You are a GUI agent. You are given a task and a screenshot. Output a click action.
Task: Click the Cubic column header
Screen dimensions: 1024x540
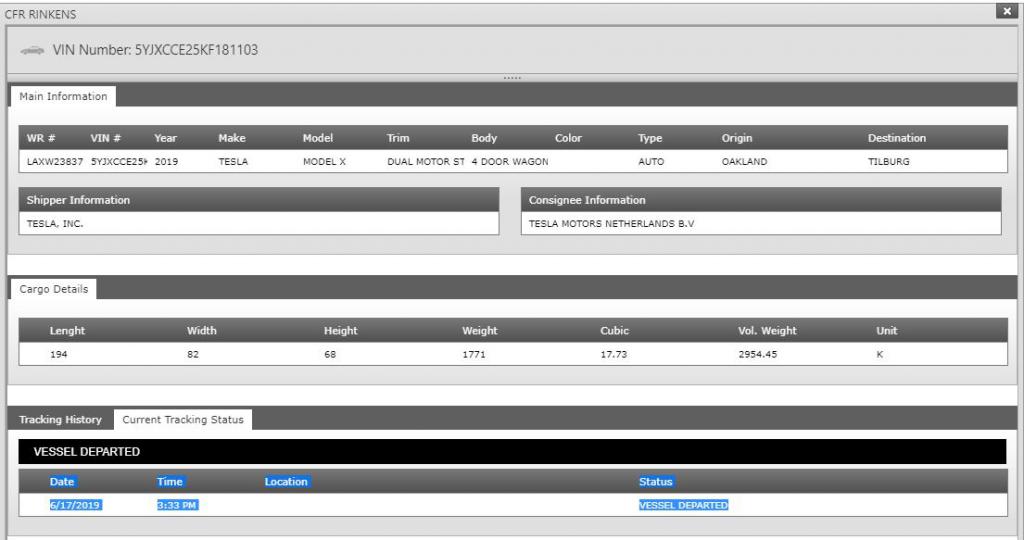pos(615,330)
